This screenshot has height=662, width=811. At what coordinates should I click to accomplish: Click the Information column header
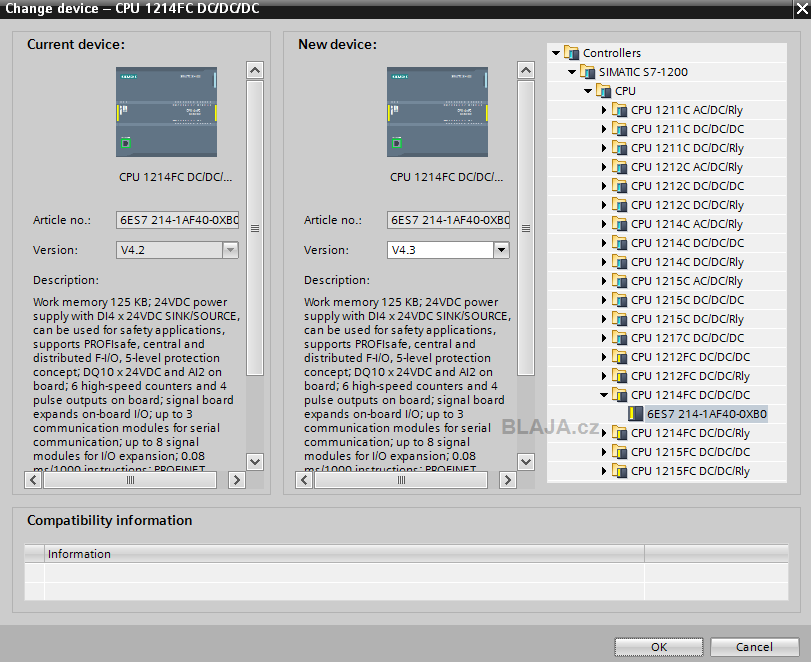coord(344,554)
